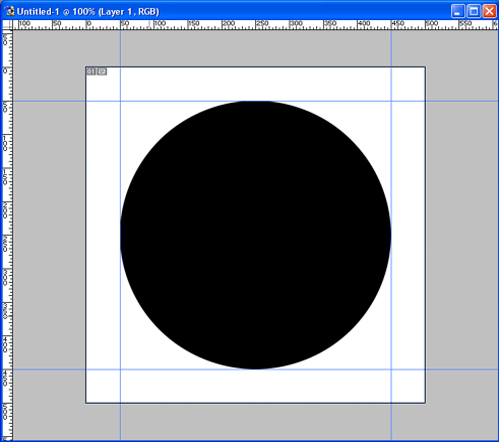This screenshot has height=442, width=499.
Task: Minimize the Untitled-1 document window
Action: pyautogui.click(x=458, y=11)
